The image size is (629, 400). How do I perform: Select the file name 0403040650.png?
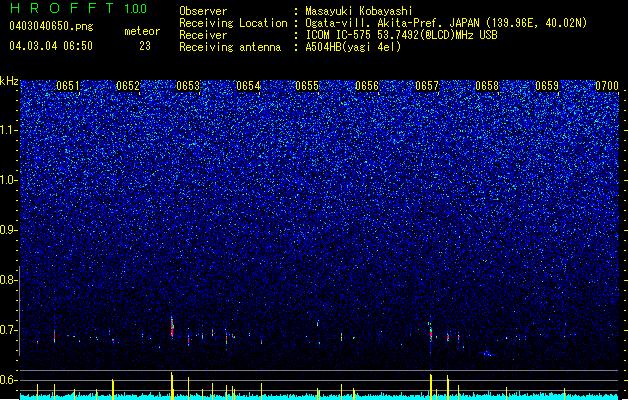(51, 26)
